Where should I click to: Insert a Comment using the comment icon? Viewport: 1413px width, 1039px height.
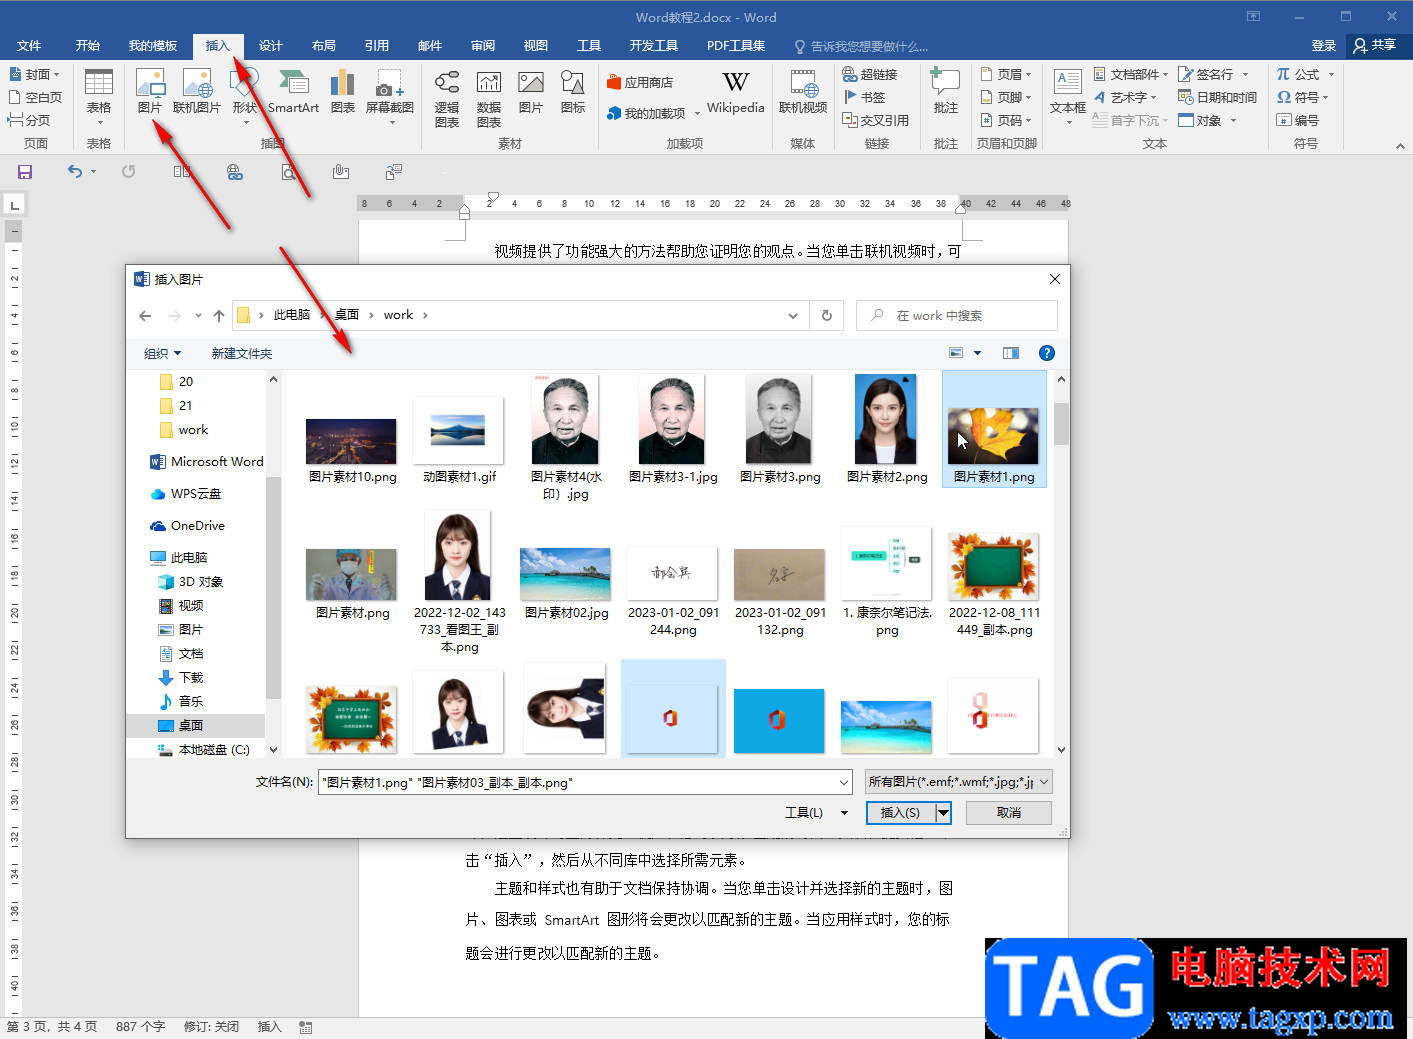pyautogui.click(x=945, y=91)
